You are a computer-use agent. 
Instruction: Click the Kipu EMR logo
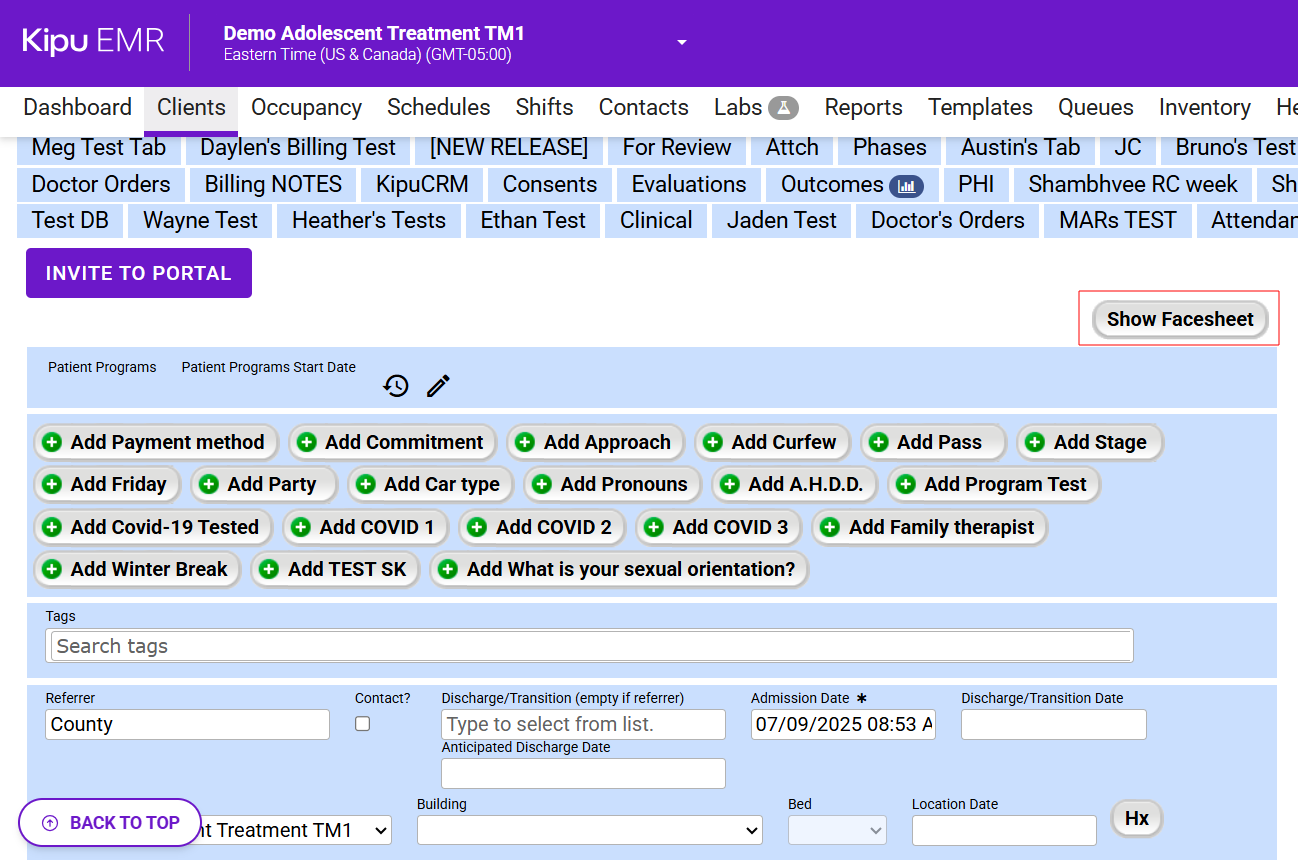pyautogui.click(x=93, y=41)
